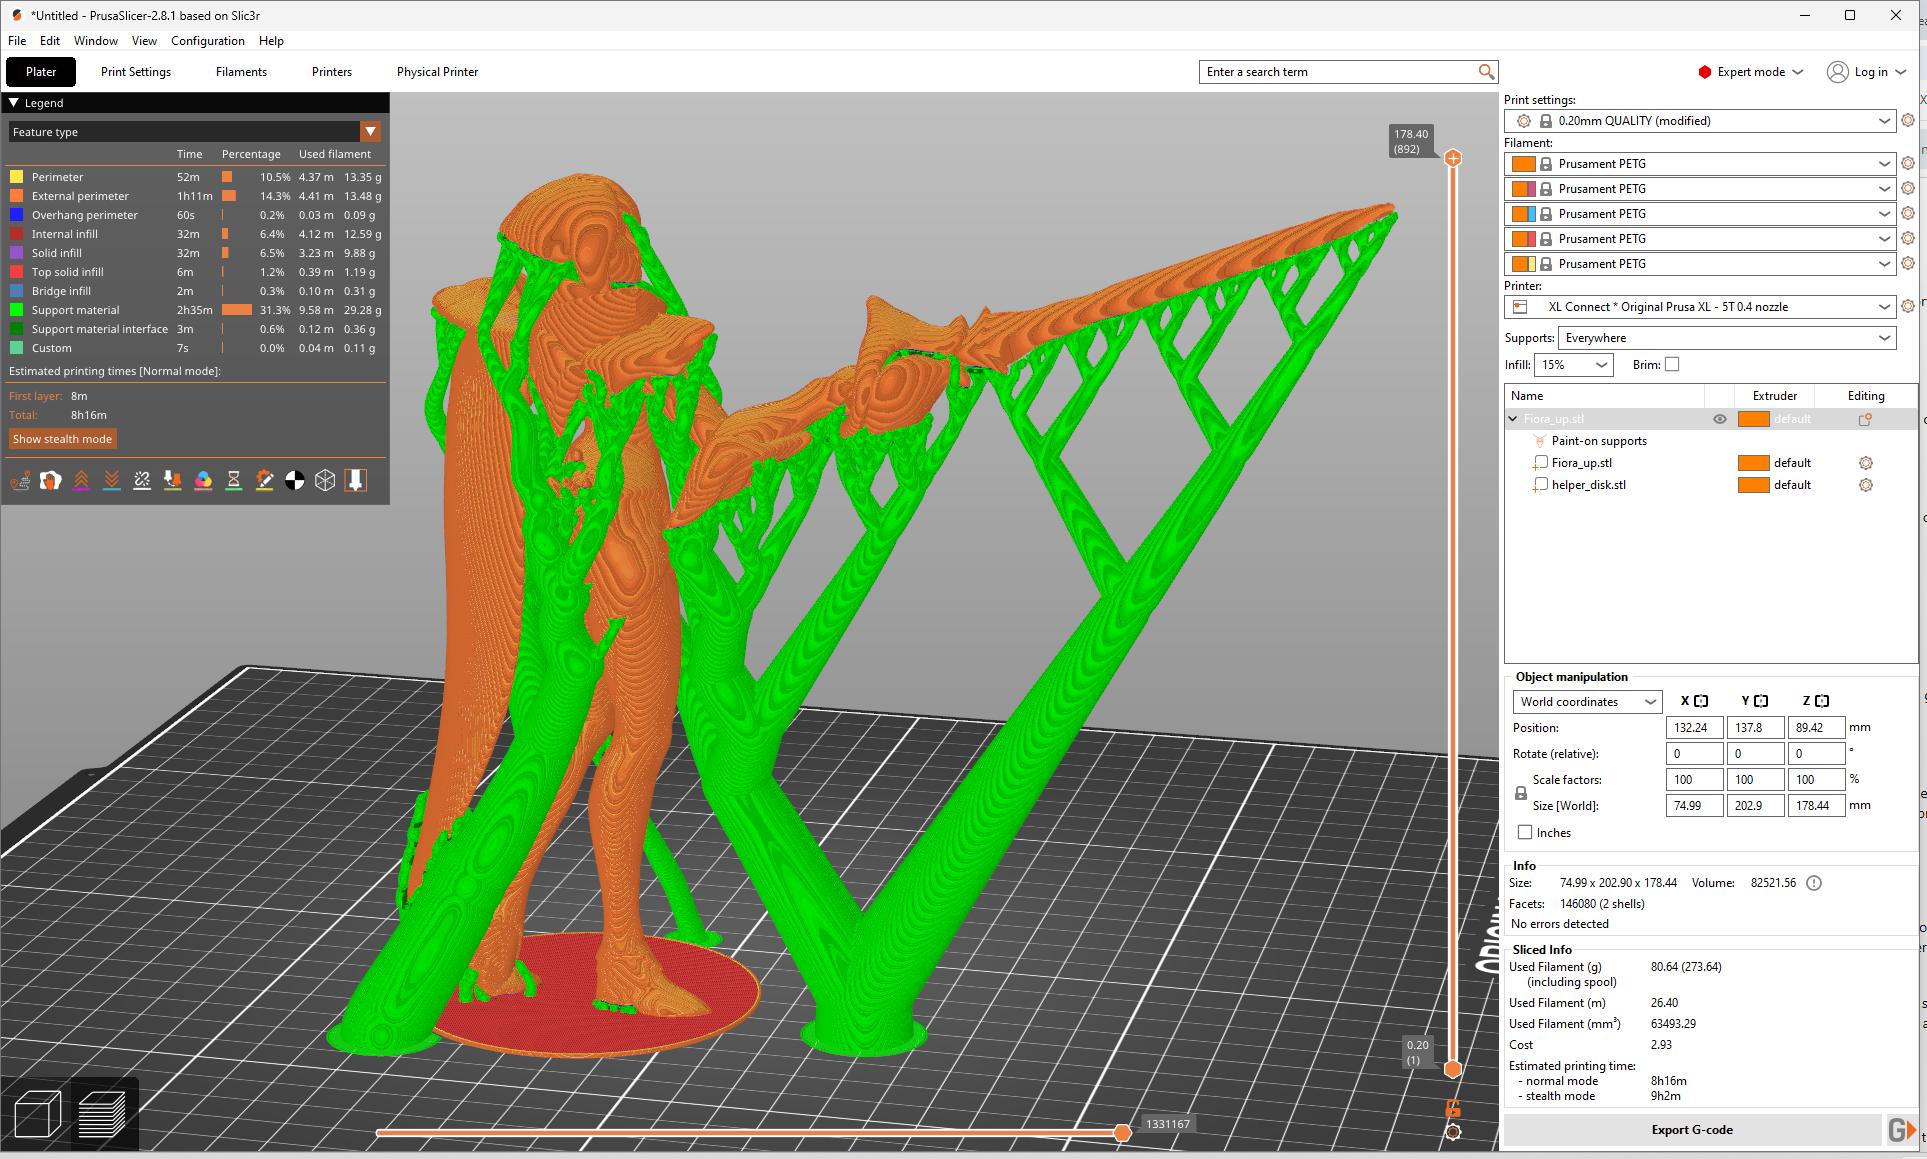Toggle eye visibility for Fiora_up.stl object

[1720, 420]
